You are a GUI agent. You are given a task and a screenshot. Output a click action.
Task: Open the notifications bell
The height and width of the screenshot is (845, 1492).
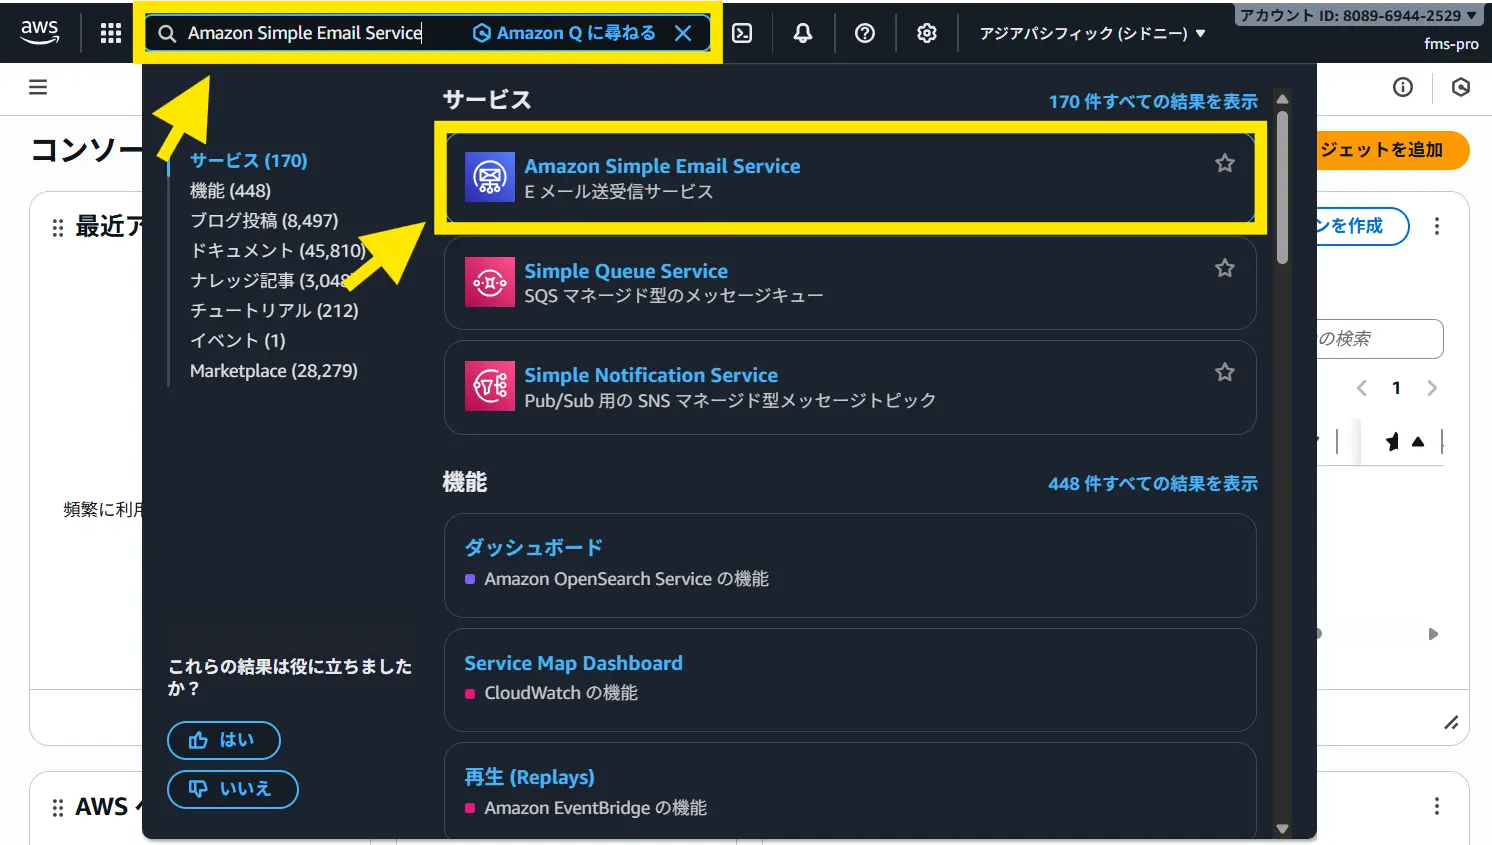(802, 33)
